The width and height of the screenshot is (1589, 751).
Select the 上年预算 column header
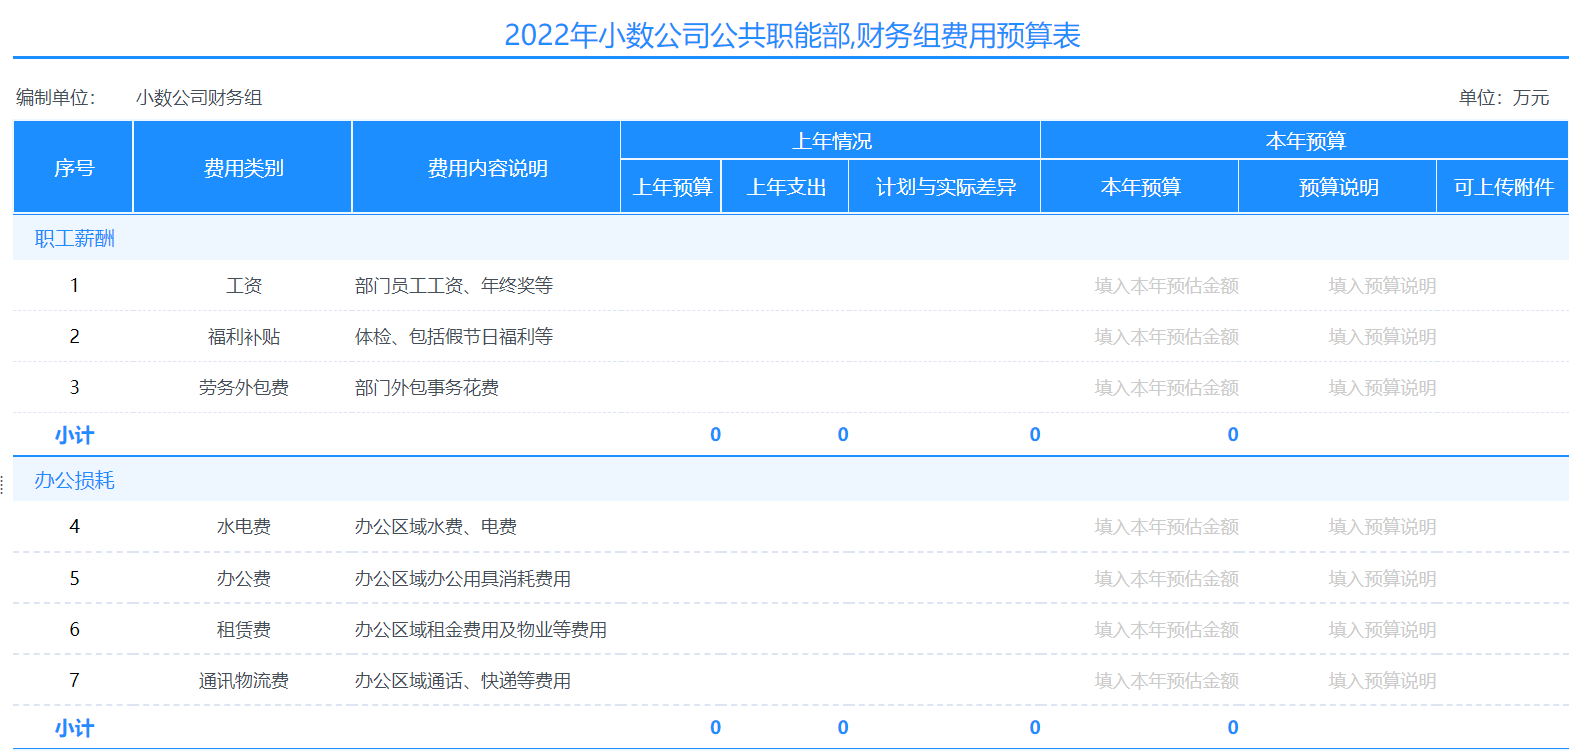[x=672, y=187]
